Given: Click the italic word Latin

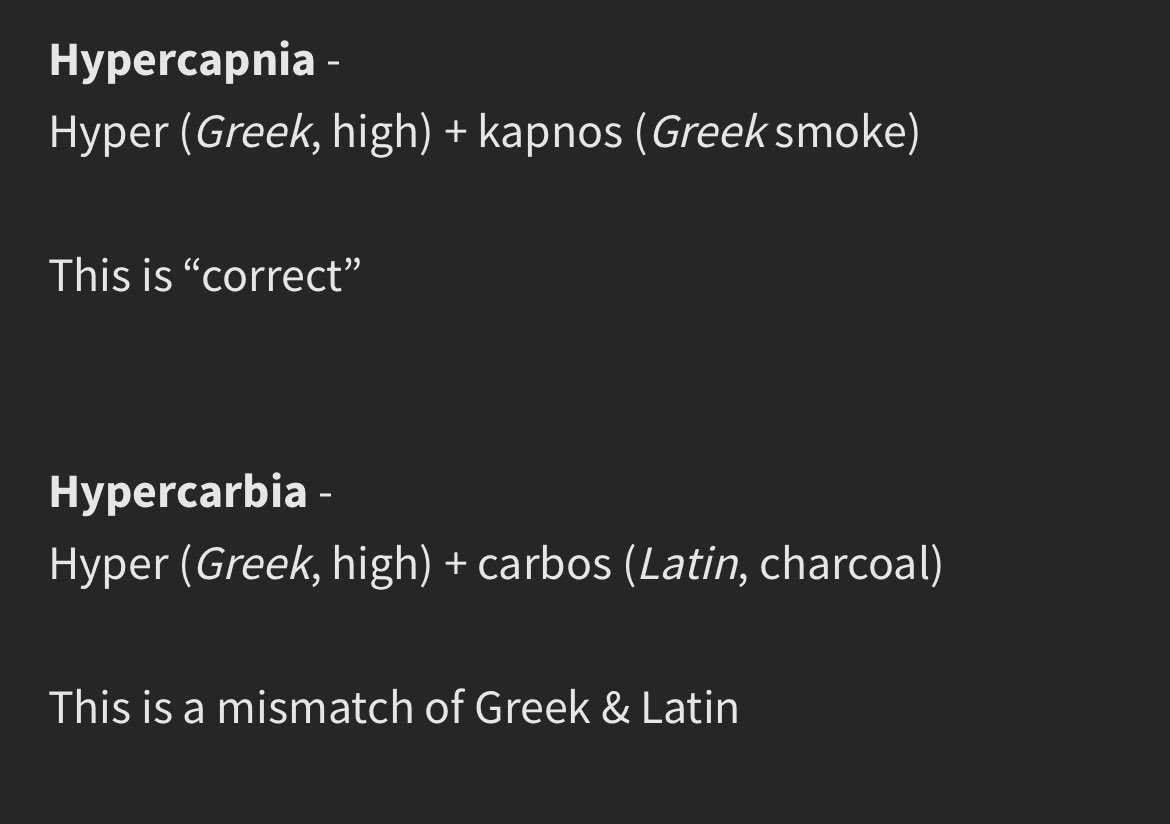Looking at the screenshot, I should [688, 564].
